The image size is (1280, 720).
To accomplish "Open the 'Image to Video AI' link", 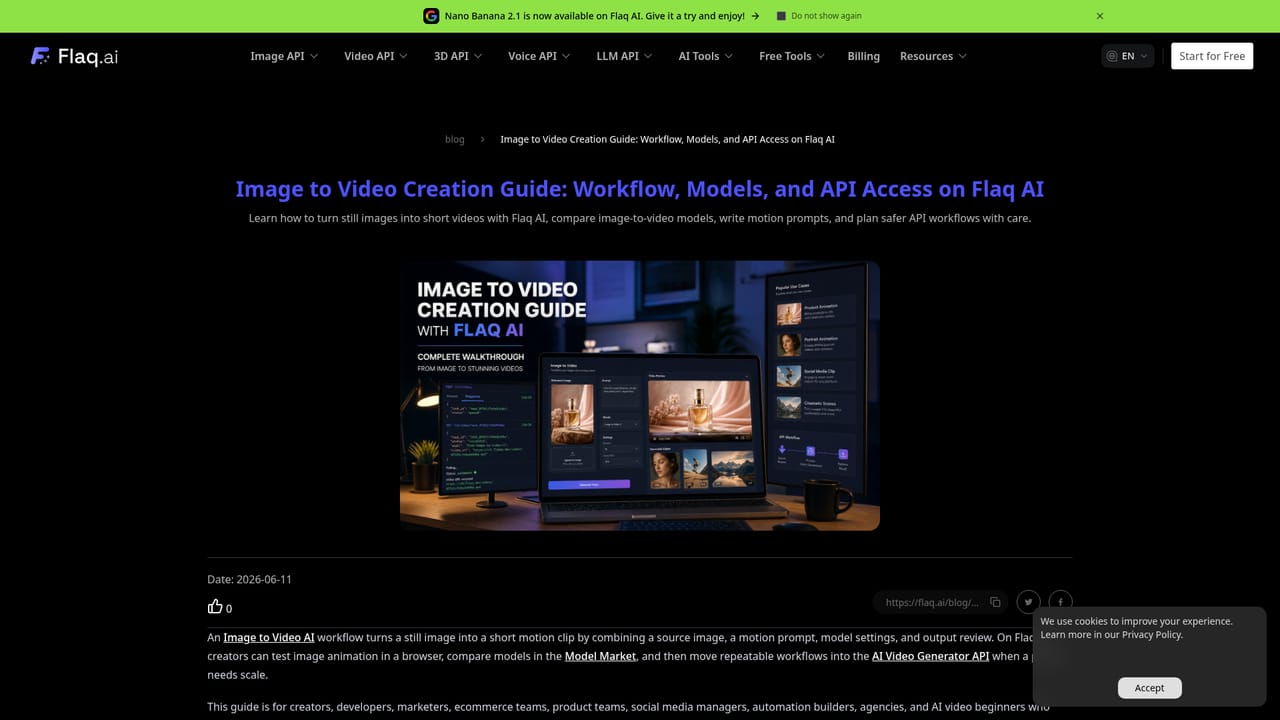I will point(269,637).
